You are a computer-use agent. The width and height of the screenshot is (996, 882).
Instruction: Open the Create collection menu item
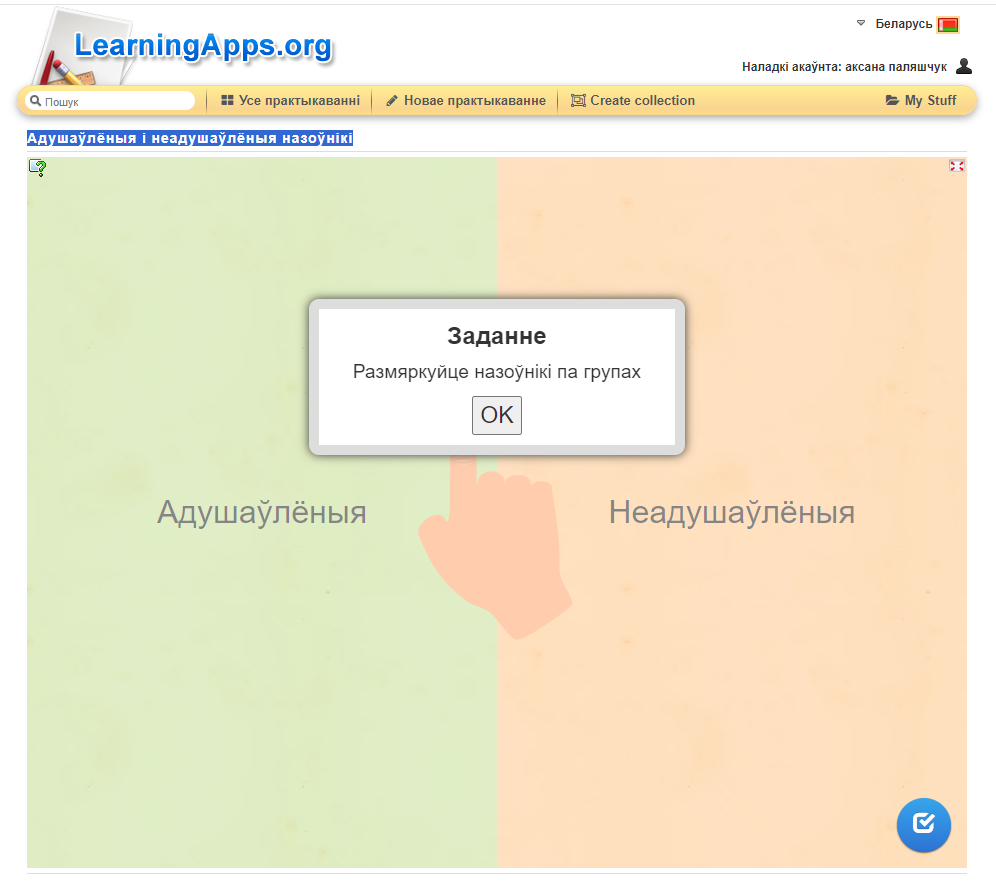pos(632,101)
